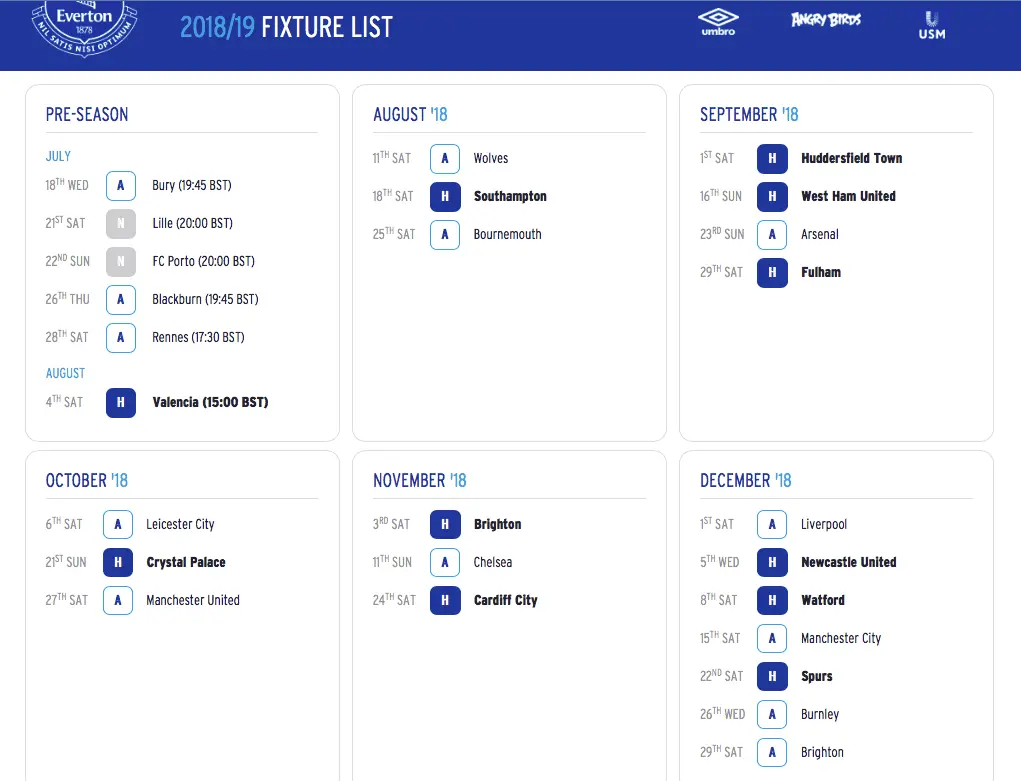Open the Crystal Palace fixture
The height and width of the screenshot is (781, 1021).
tap(186, 562)
